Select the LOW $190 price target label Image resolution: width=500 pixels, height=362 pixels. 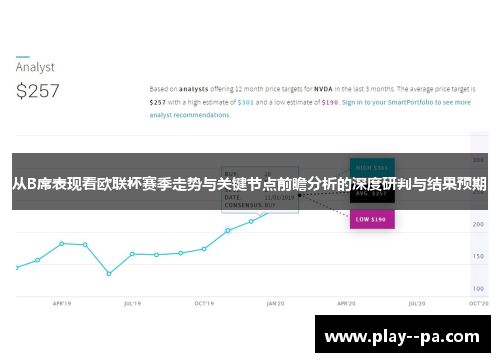coord(372,219)
